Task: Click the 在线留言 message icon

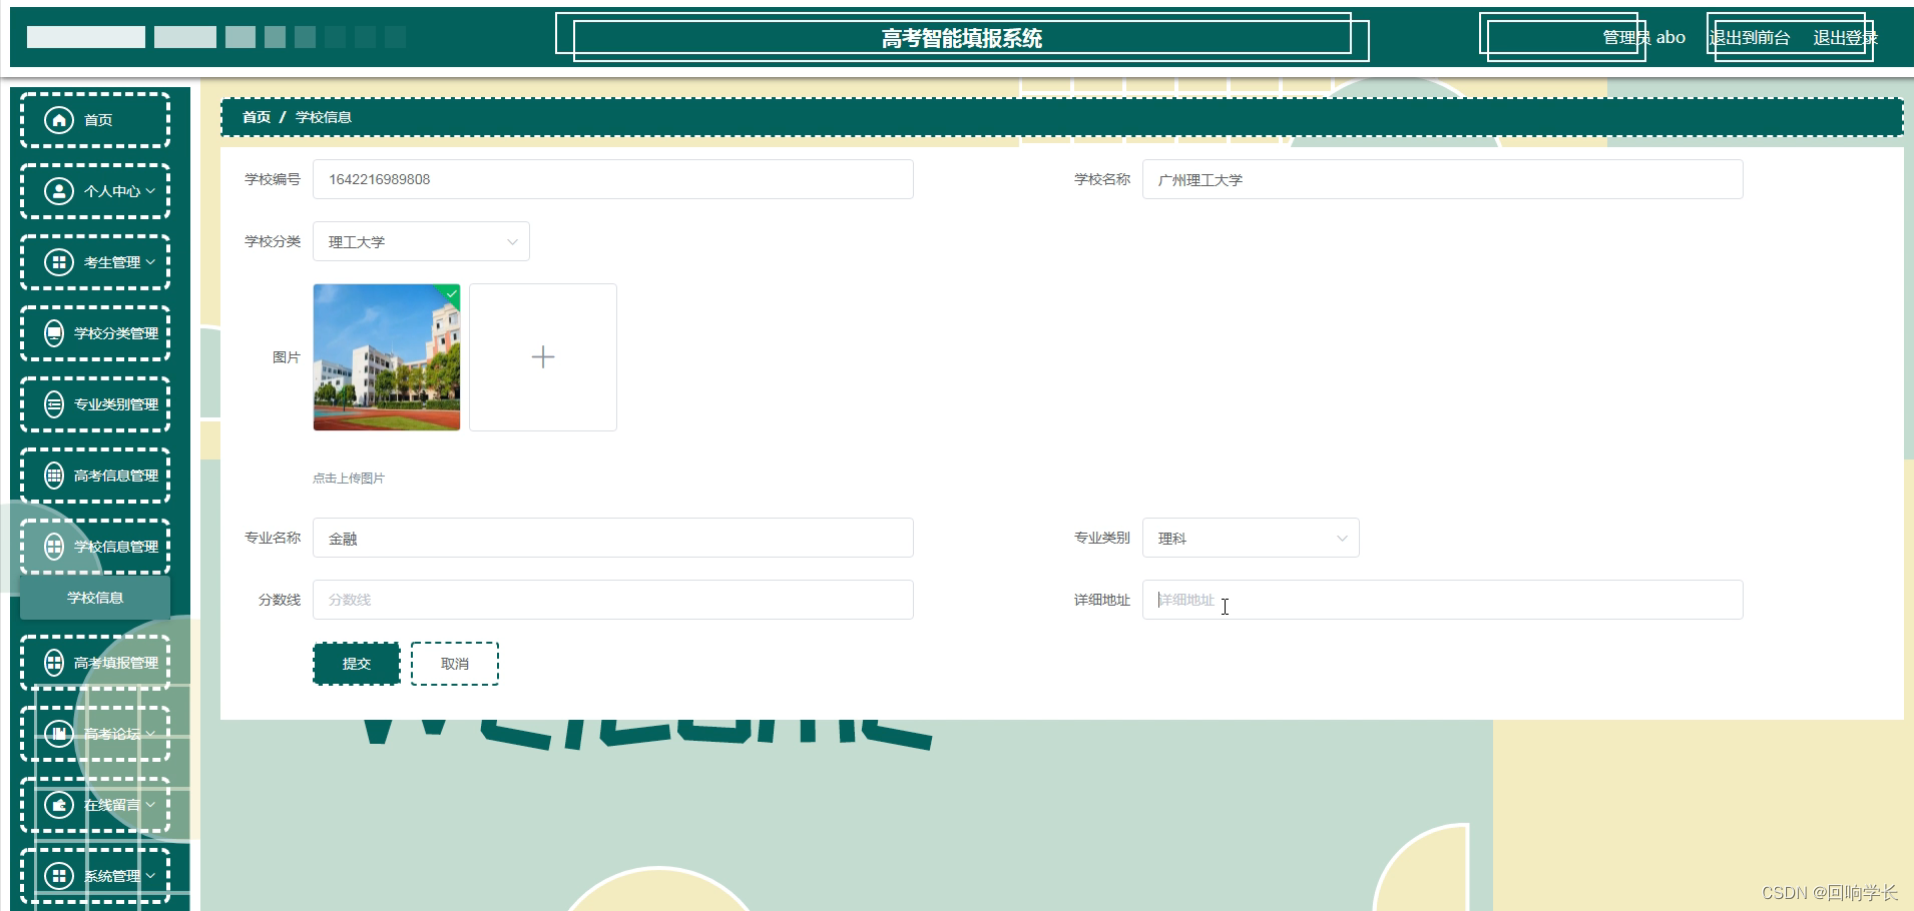Action: click(x=57, y=804)
